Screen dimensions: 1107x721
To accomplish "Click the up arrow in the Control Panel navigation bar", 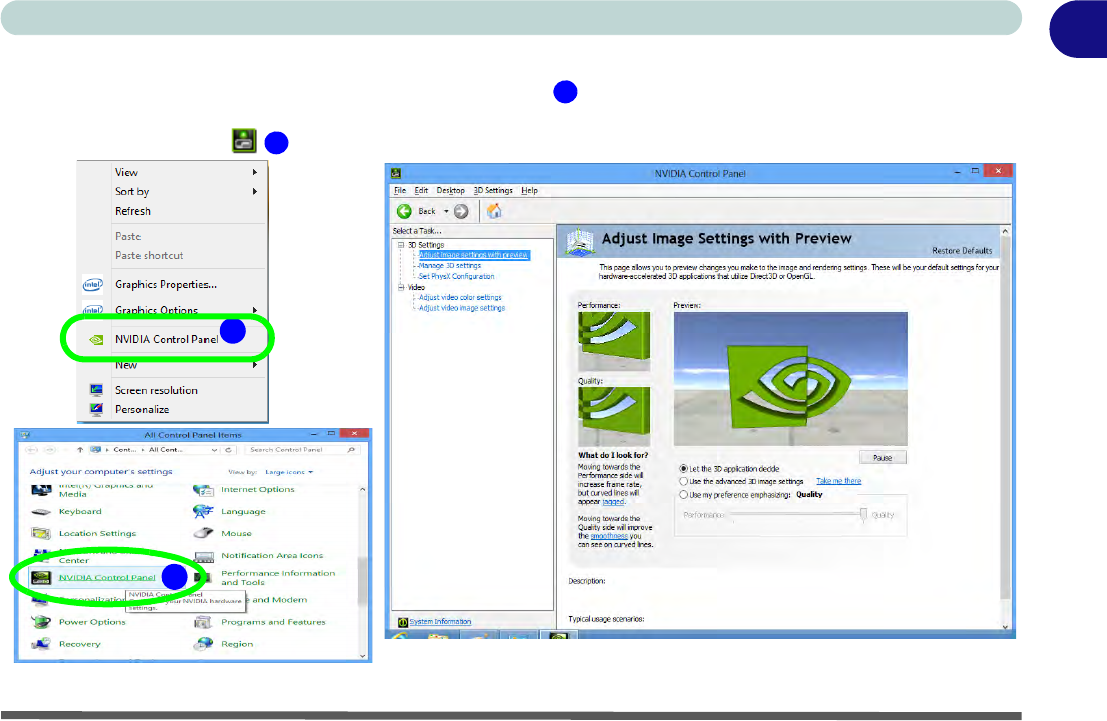I will click(80, 450).
